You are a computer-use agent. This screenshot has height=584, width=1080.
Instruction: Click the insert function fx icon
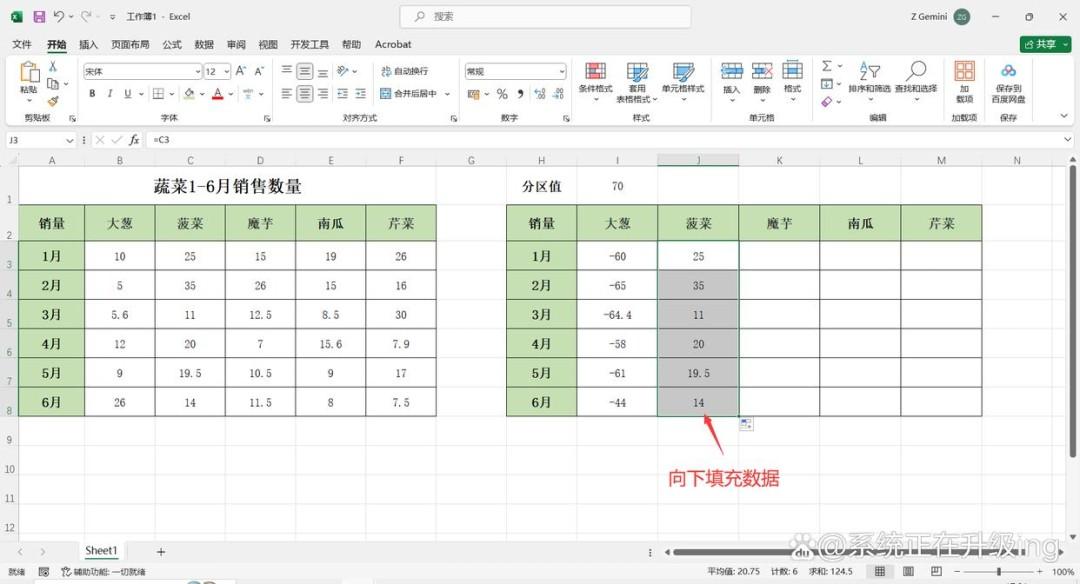tap(134, 140)
